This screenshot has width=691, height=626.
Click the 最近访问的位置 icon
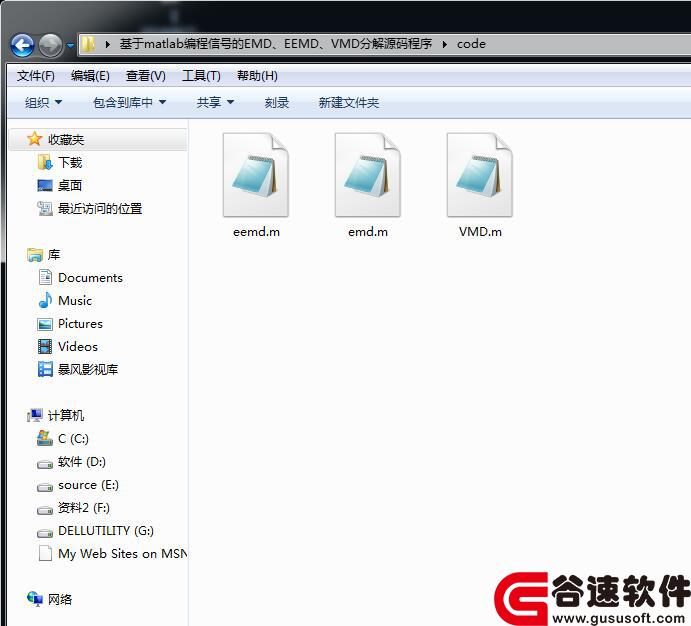(x=45, y=208)
